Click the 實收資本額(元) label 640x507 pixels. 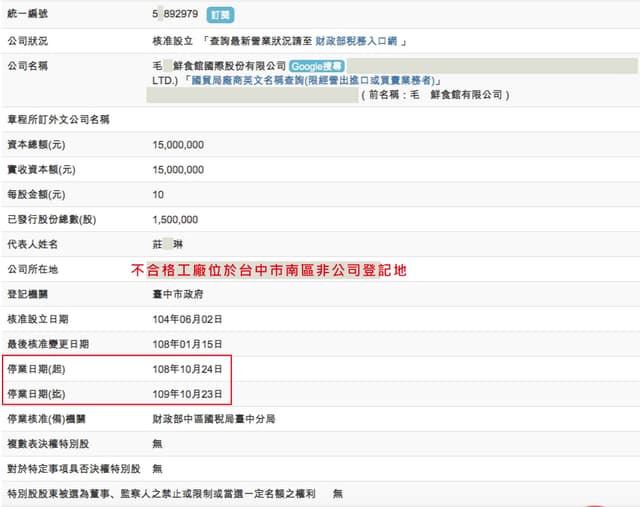tap(41, 169)
